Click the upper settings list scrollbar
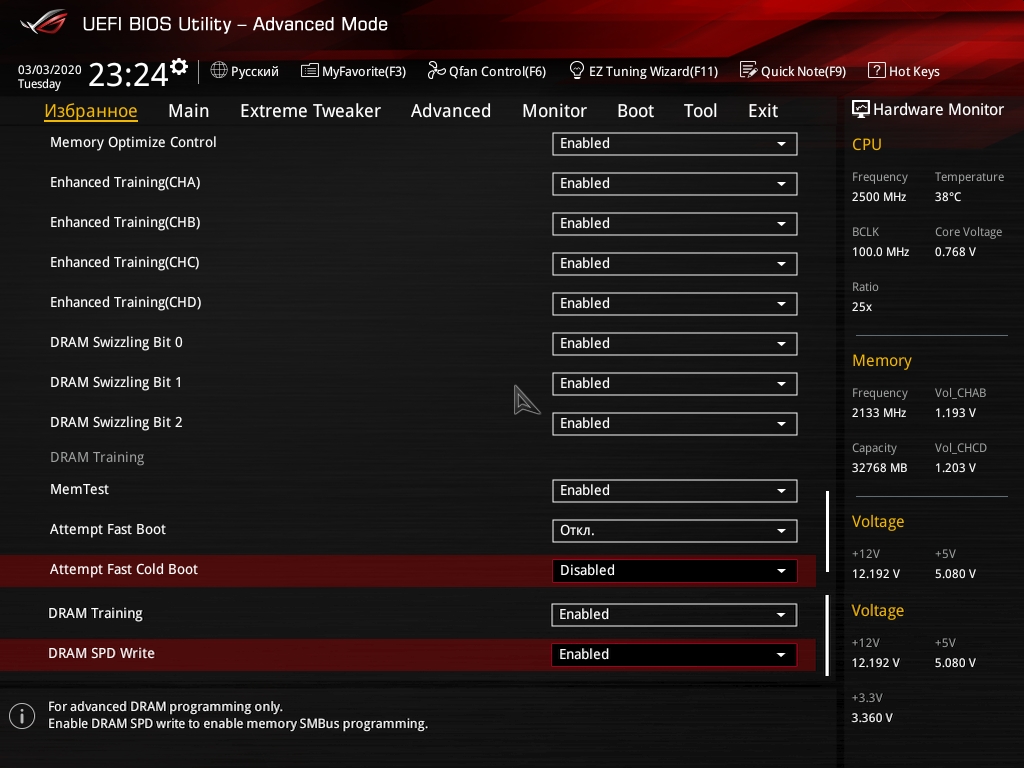 coord(827,532)
